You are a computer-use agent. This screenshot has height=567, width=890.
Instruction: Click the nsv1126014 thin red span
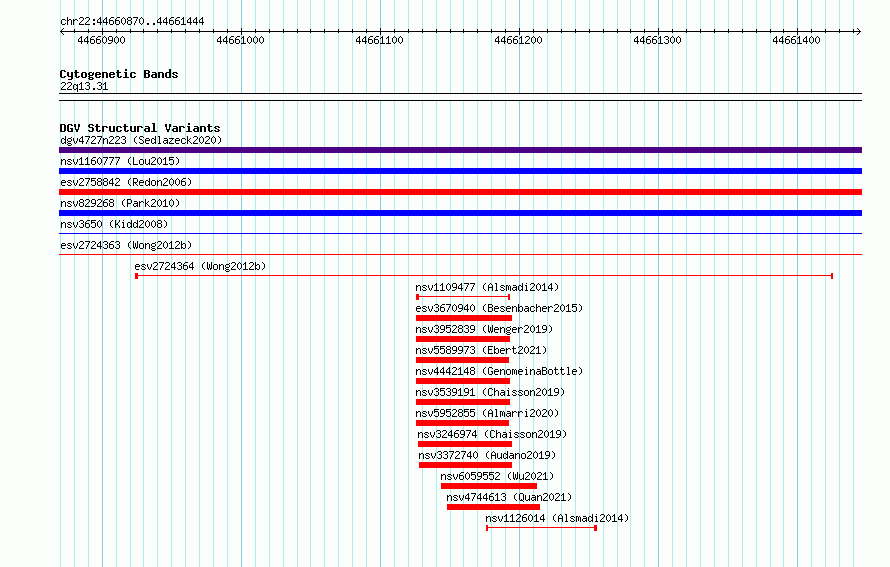coord(541,528)
